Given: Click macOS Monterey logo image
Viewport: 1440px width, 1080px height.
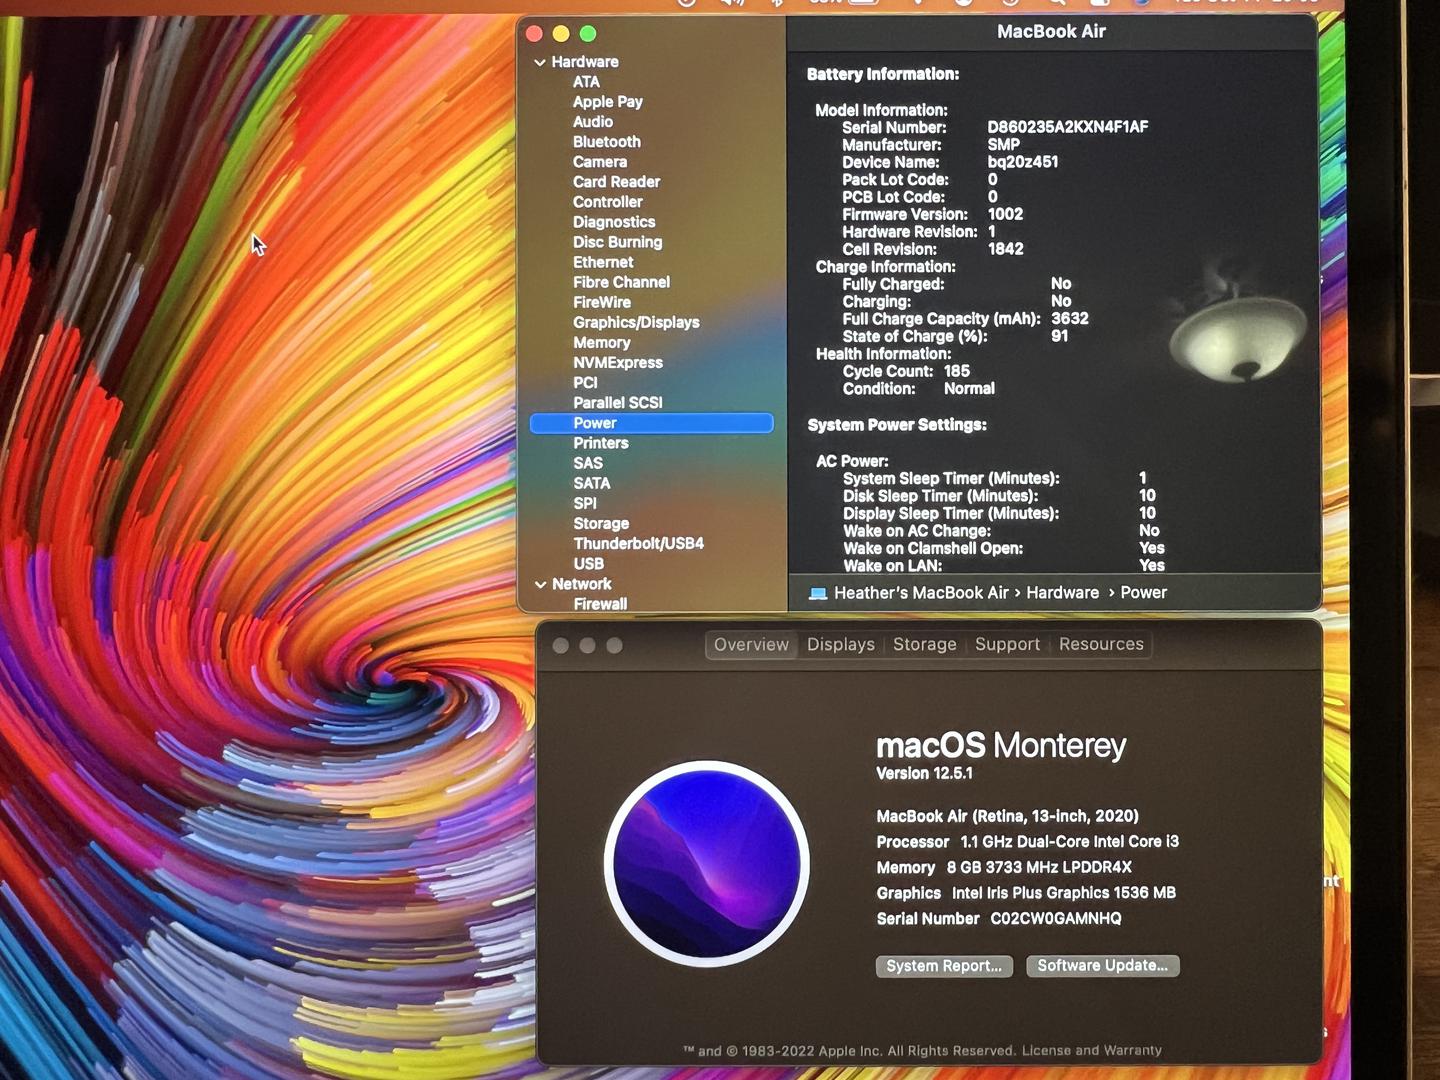Looking at the screenshot, I should [707, 864].
